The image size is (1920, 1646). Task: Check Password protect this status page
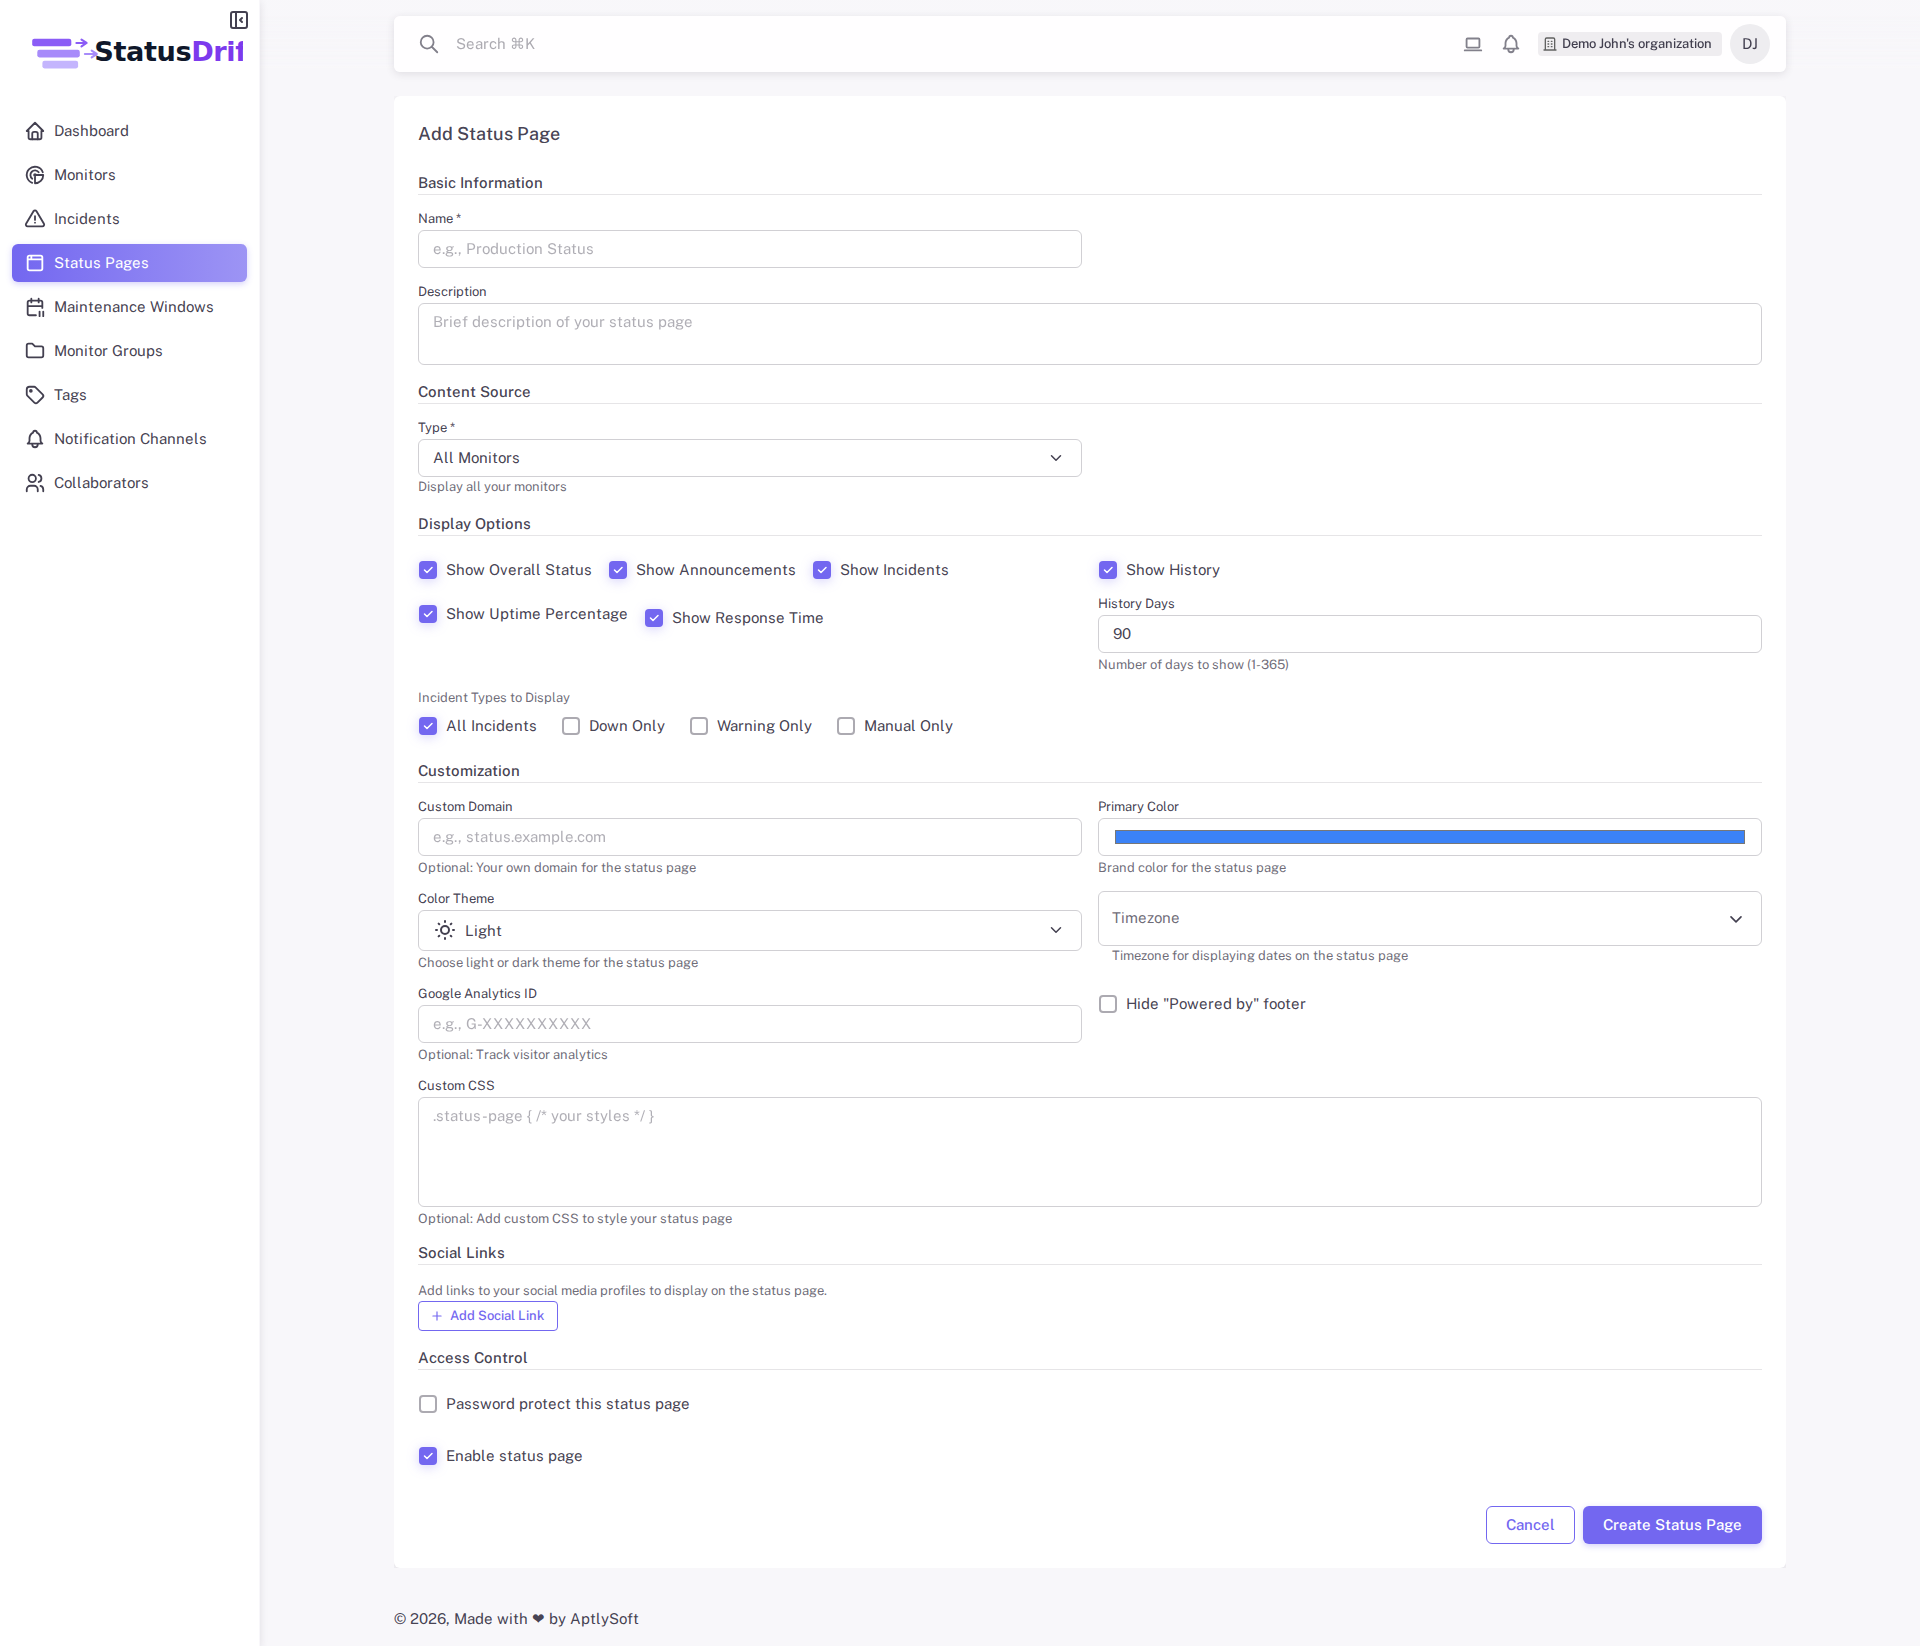pos(428,1404)
